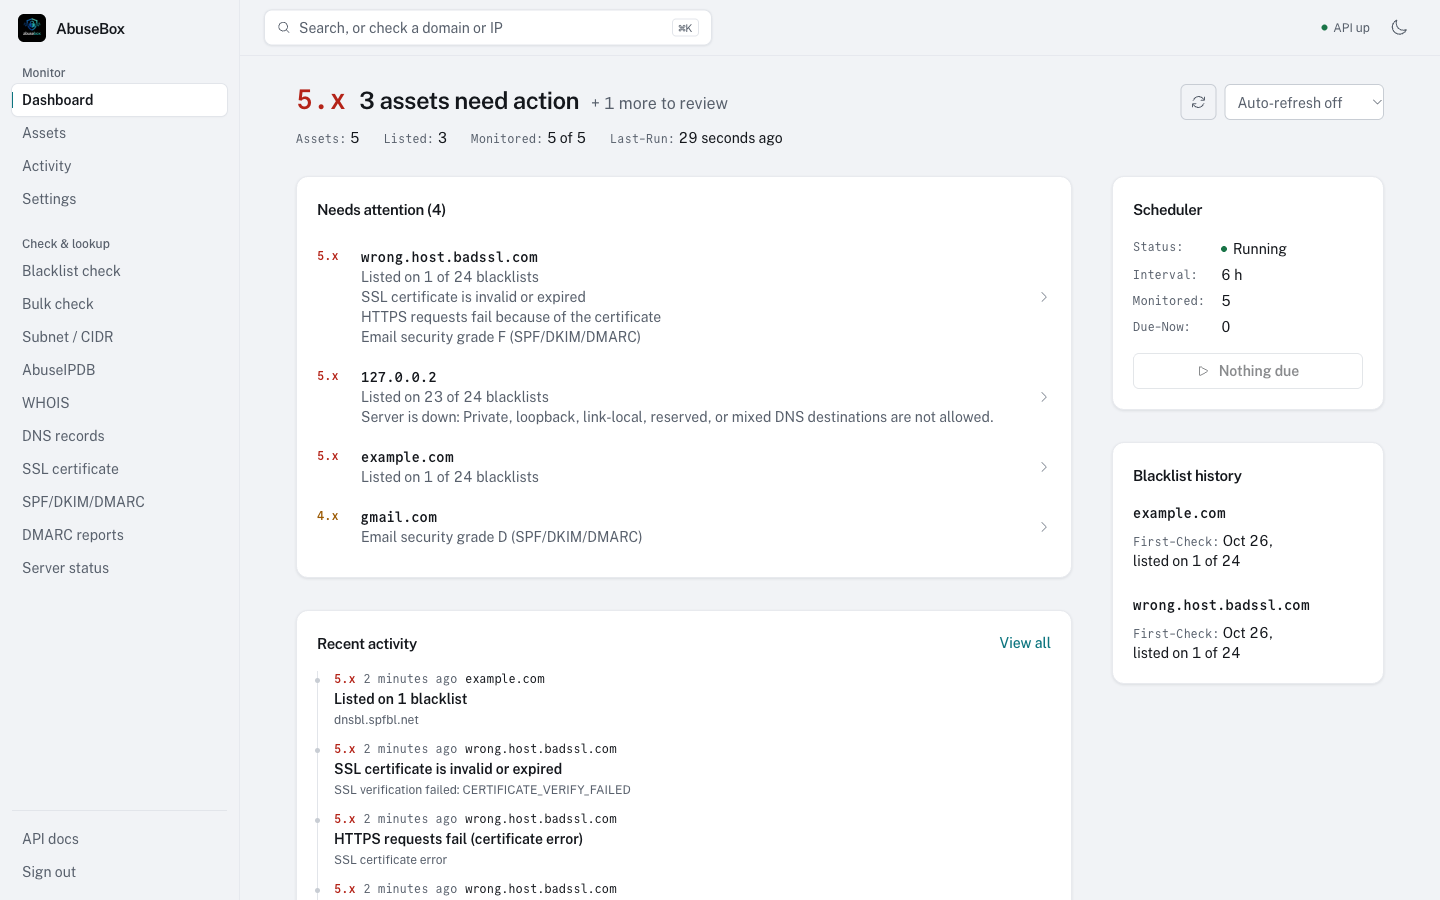The height and width of the screenshot is (900, 1440).
Task: Expand the 127.0.0.2 row chevron
Action: point(1044,397)
